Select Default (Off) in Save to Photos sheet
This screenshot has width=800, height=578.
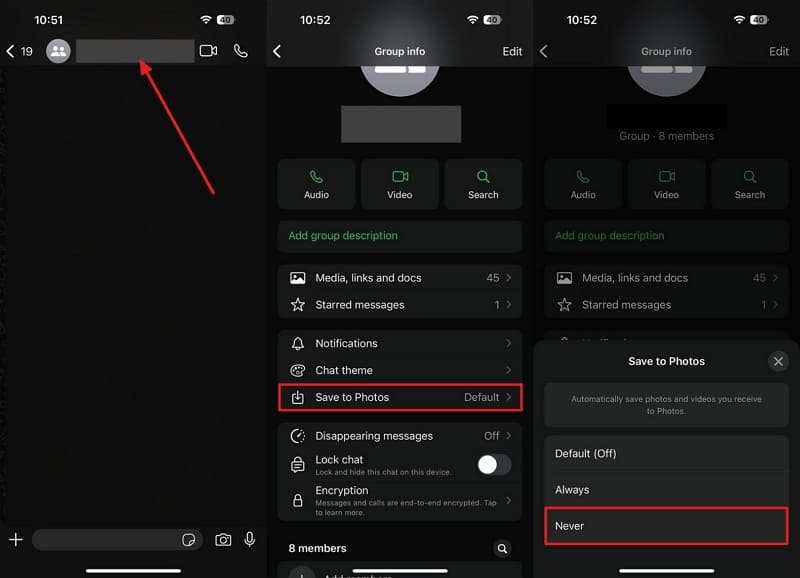coord(666,453)
